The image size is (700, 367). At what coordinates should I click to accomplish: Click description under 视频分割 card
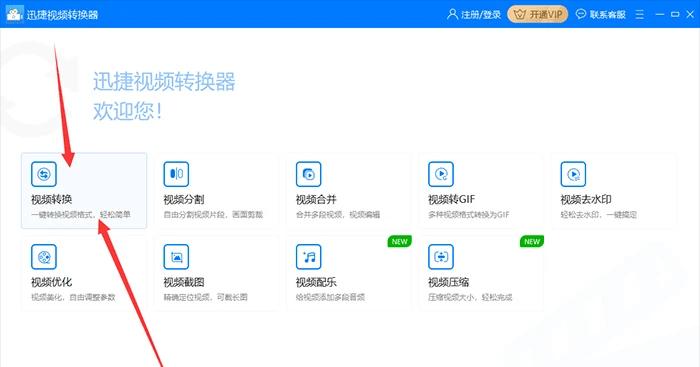point(213,215)
